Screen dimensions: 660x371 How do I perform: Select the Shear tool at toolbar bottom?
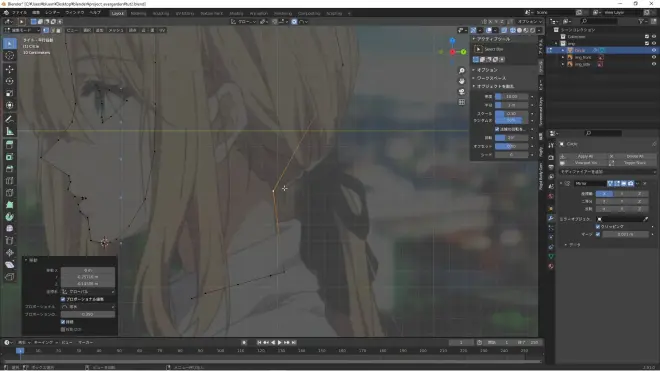tap(10, 265)
